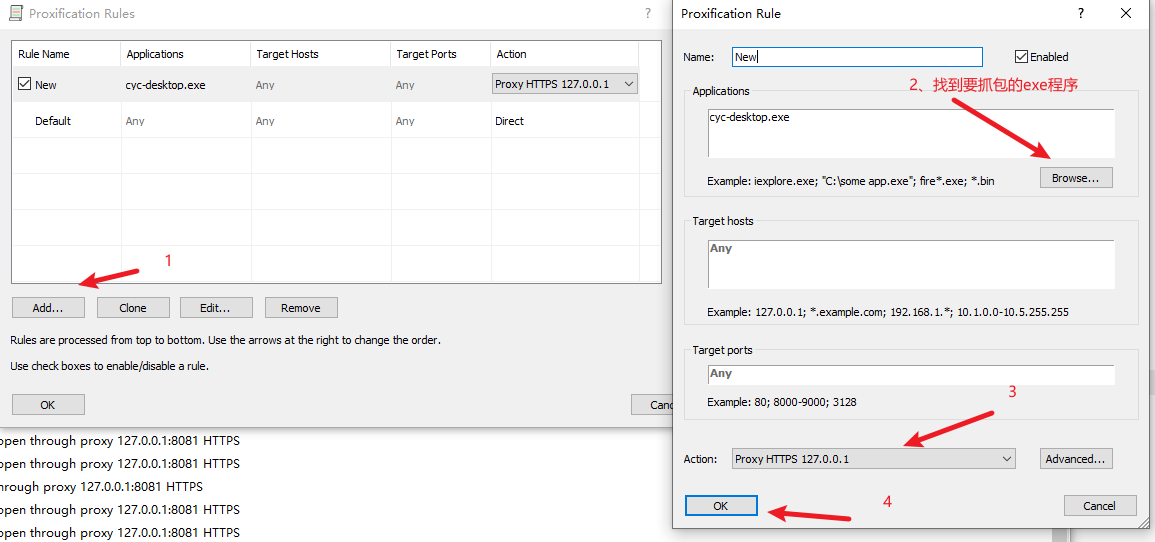Click OK in the Proxification Rules window
The width and height of the screenshot is (1155, 542).
(x=48, y=405)
